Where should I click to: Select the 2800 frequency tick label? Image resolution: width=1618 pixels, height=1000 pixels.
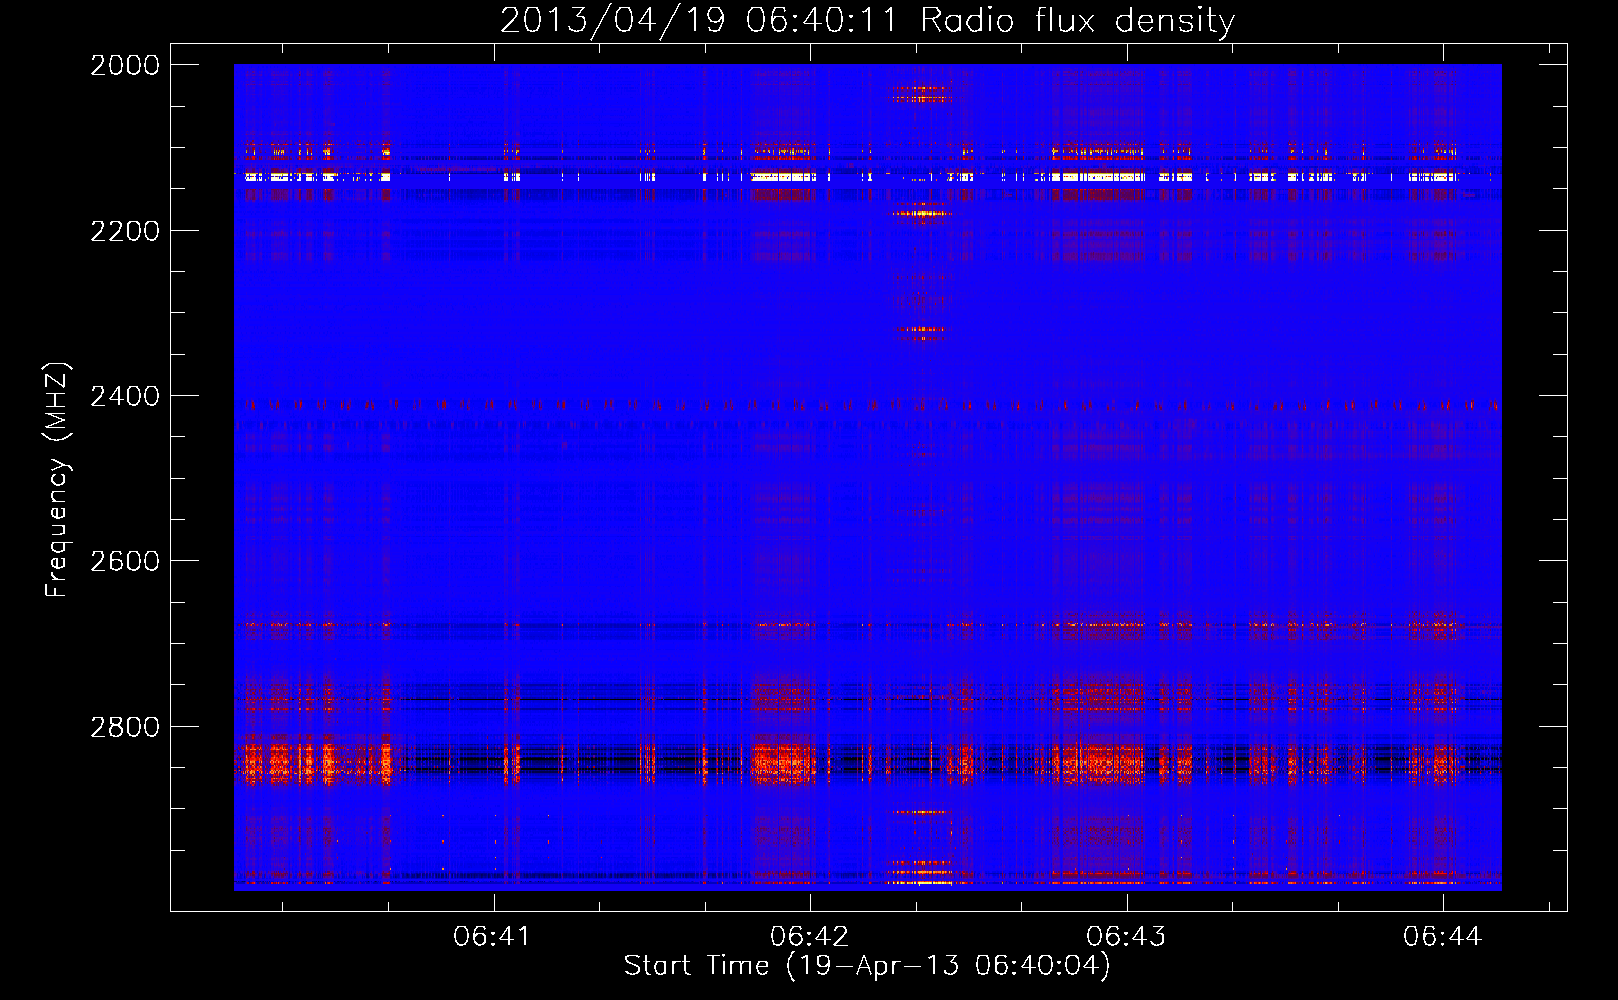[x=125, y=727]
